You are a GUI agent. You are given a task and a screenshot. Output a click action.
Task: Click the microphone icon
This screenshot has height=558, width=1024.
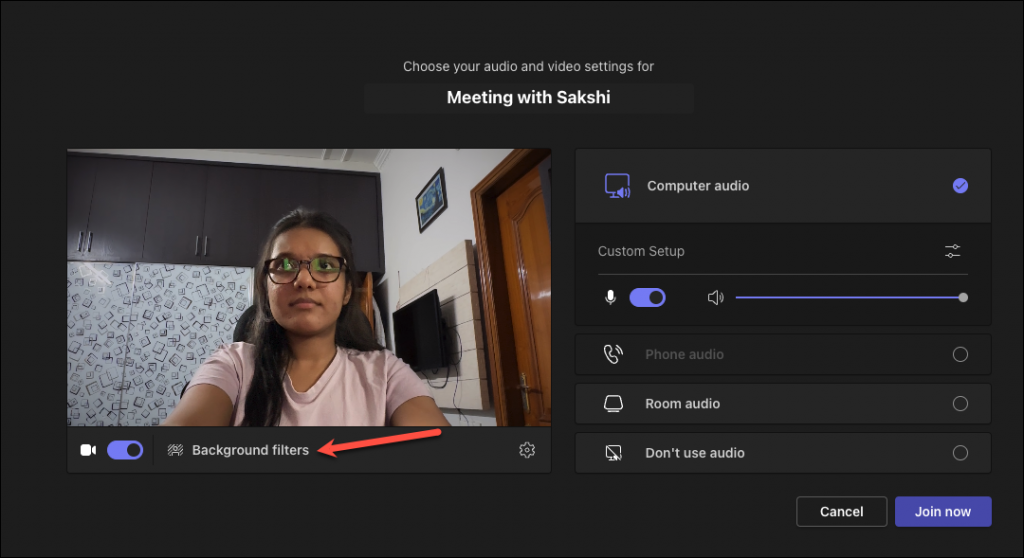(611, 297)
